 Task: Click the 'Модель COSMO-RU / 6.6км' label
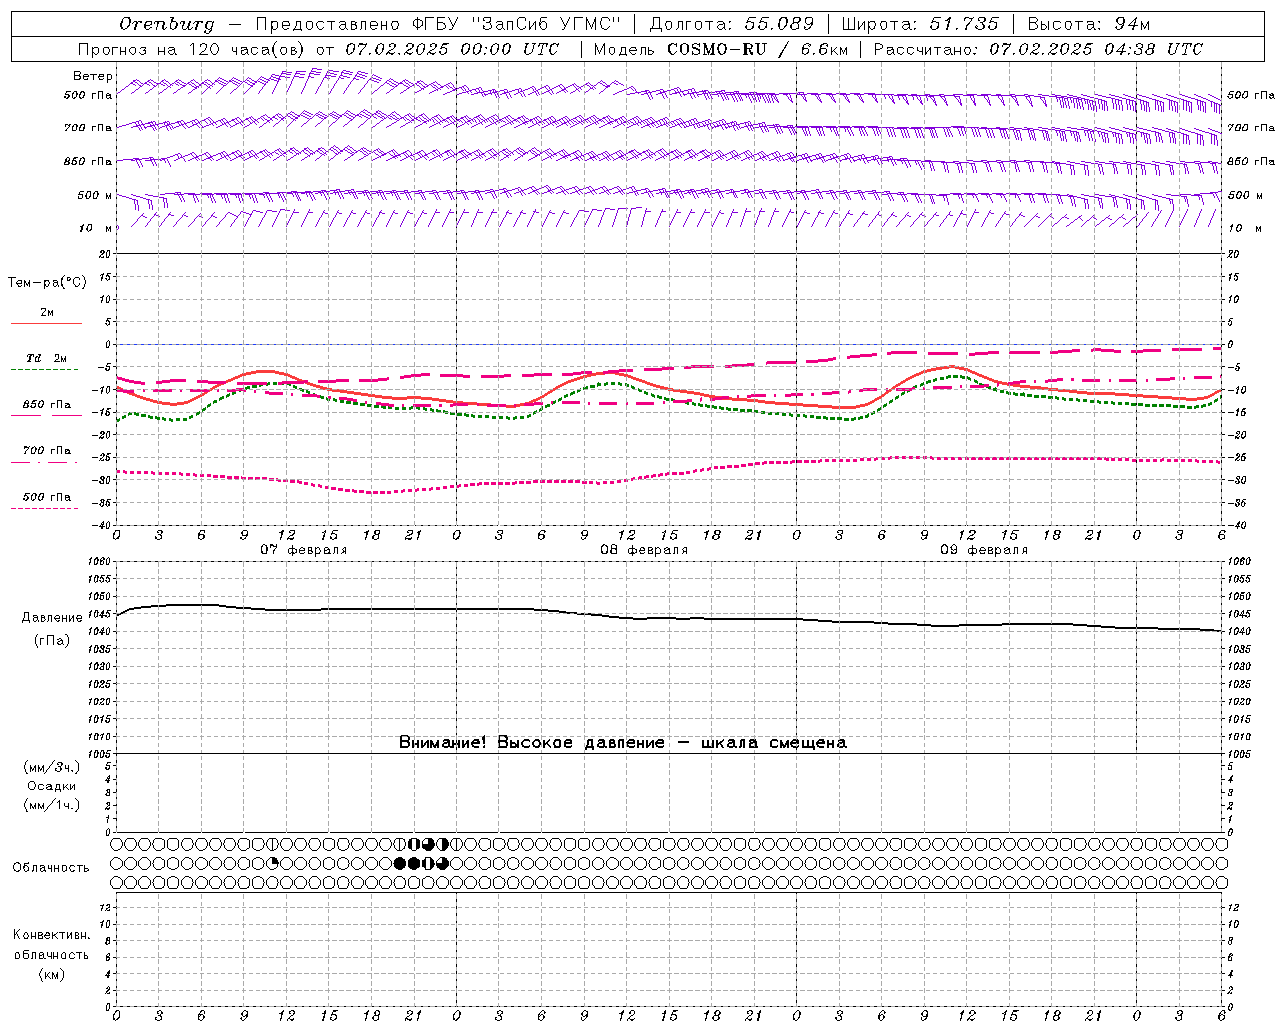(720, 49)
